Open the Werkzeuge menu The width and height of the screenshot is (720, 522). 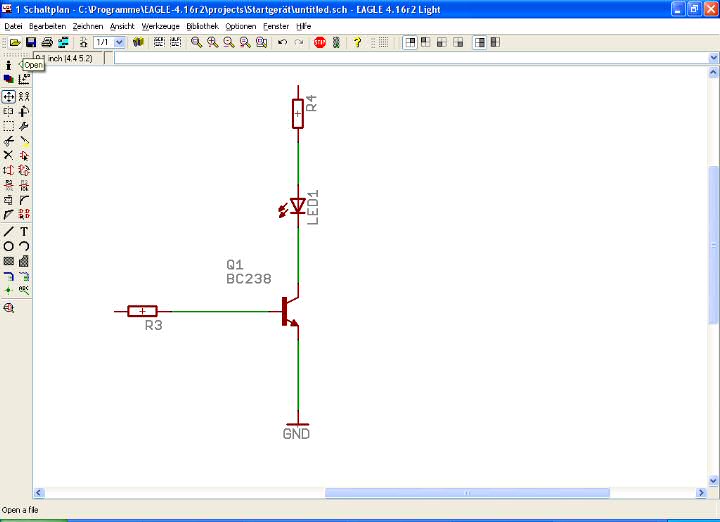160,25
